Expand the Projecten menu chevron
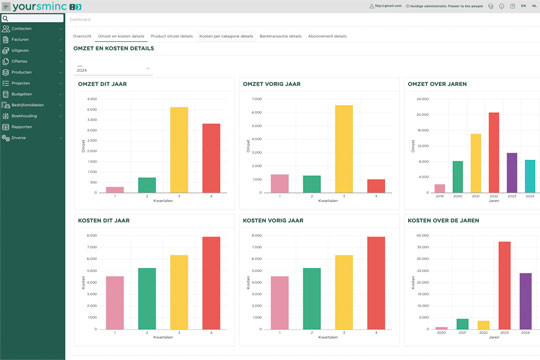Image resolution: width=540 pixels, height=360 pixels. [61, 83]
